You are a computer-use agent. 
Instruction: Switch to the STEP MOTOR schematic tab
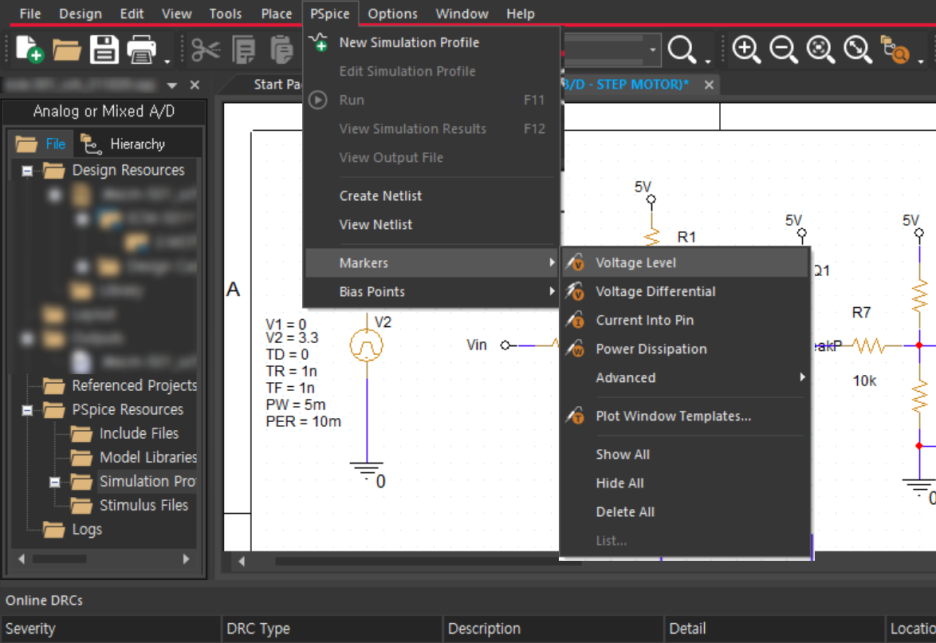(626, 84)
